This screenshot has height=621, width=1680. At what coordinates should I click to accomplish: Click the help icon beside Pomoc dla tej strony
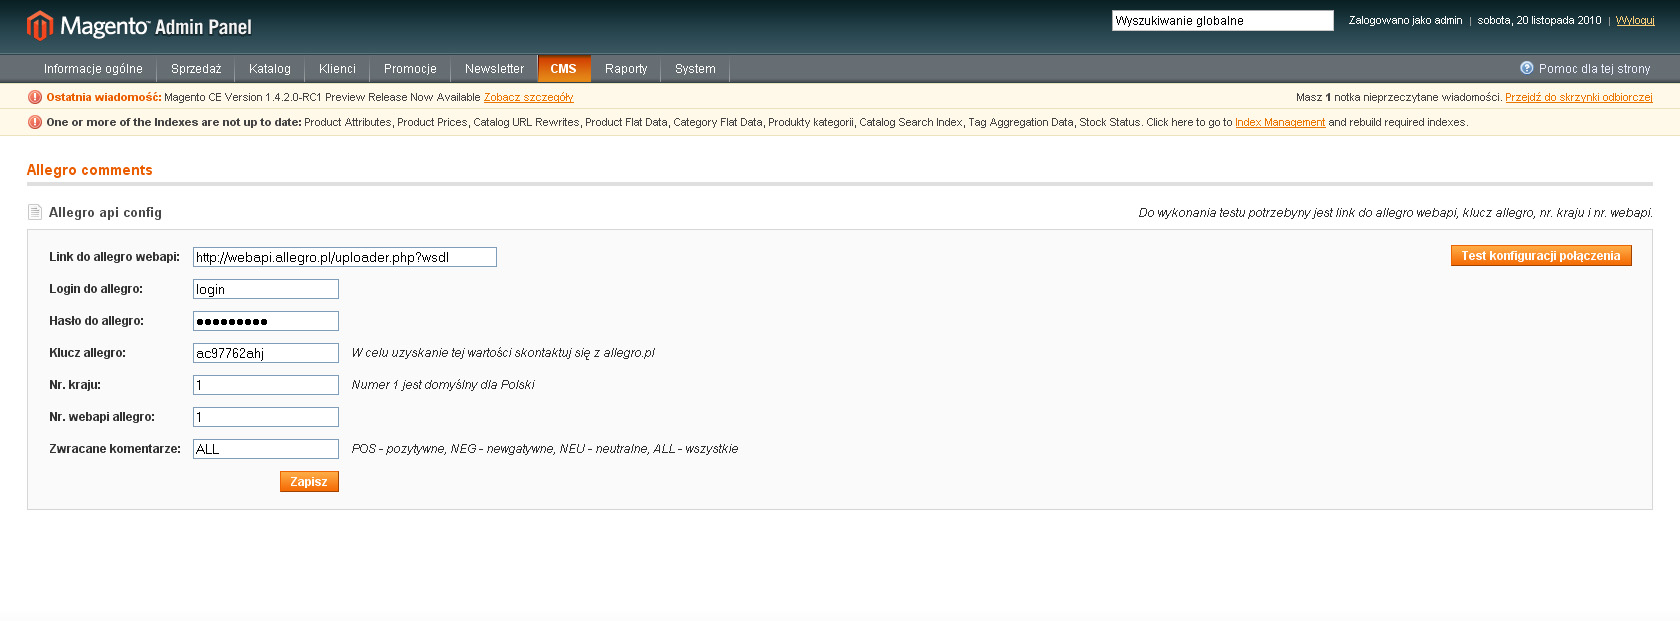[x=1526, y=68]
